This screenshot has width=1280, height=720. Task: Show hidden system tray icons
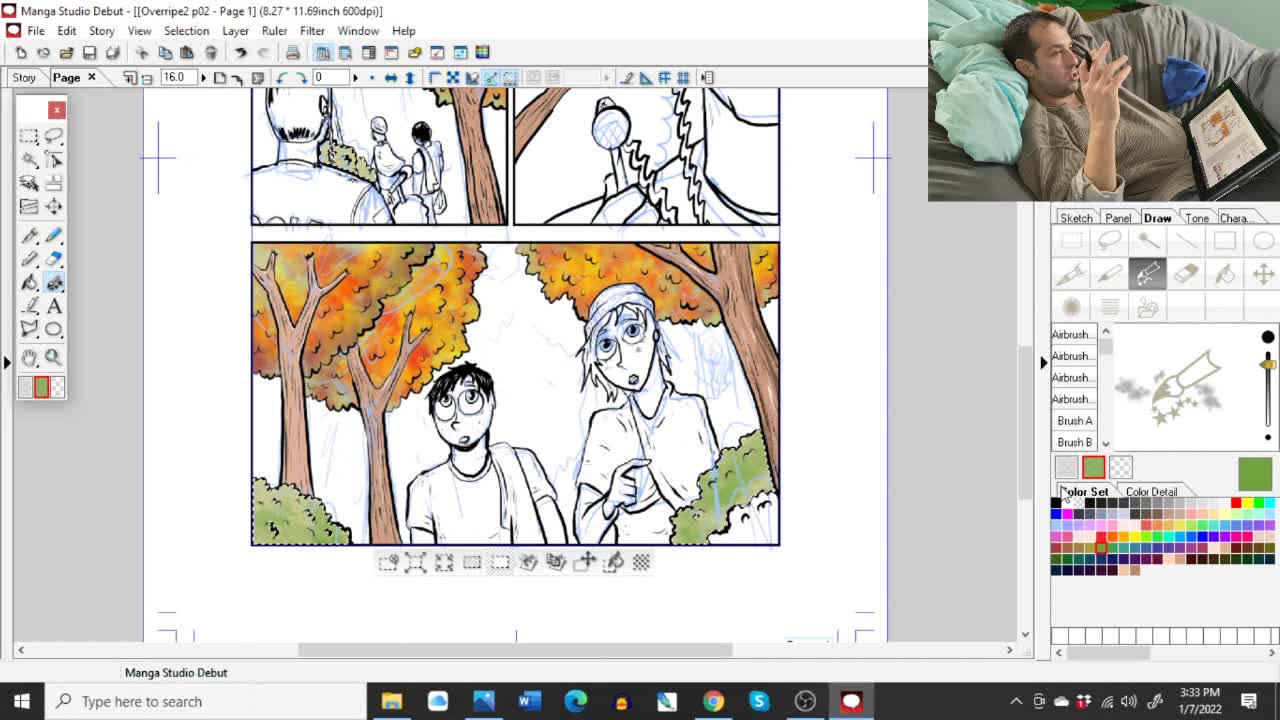click(1016, 701)
